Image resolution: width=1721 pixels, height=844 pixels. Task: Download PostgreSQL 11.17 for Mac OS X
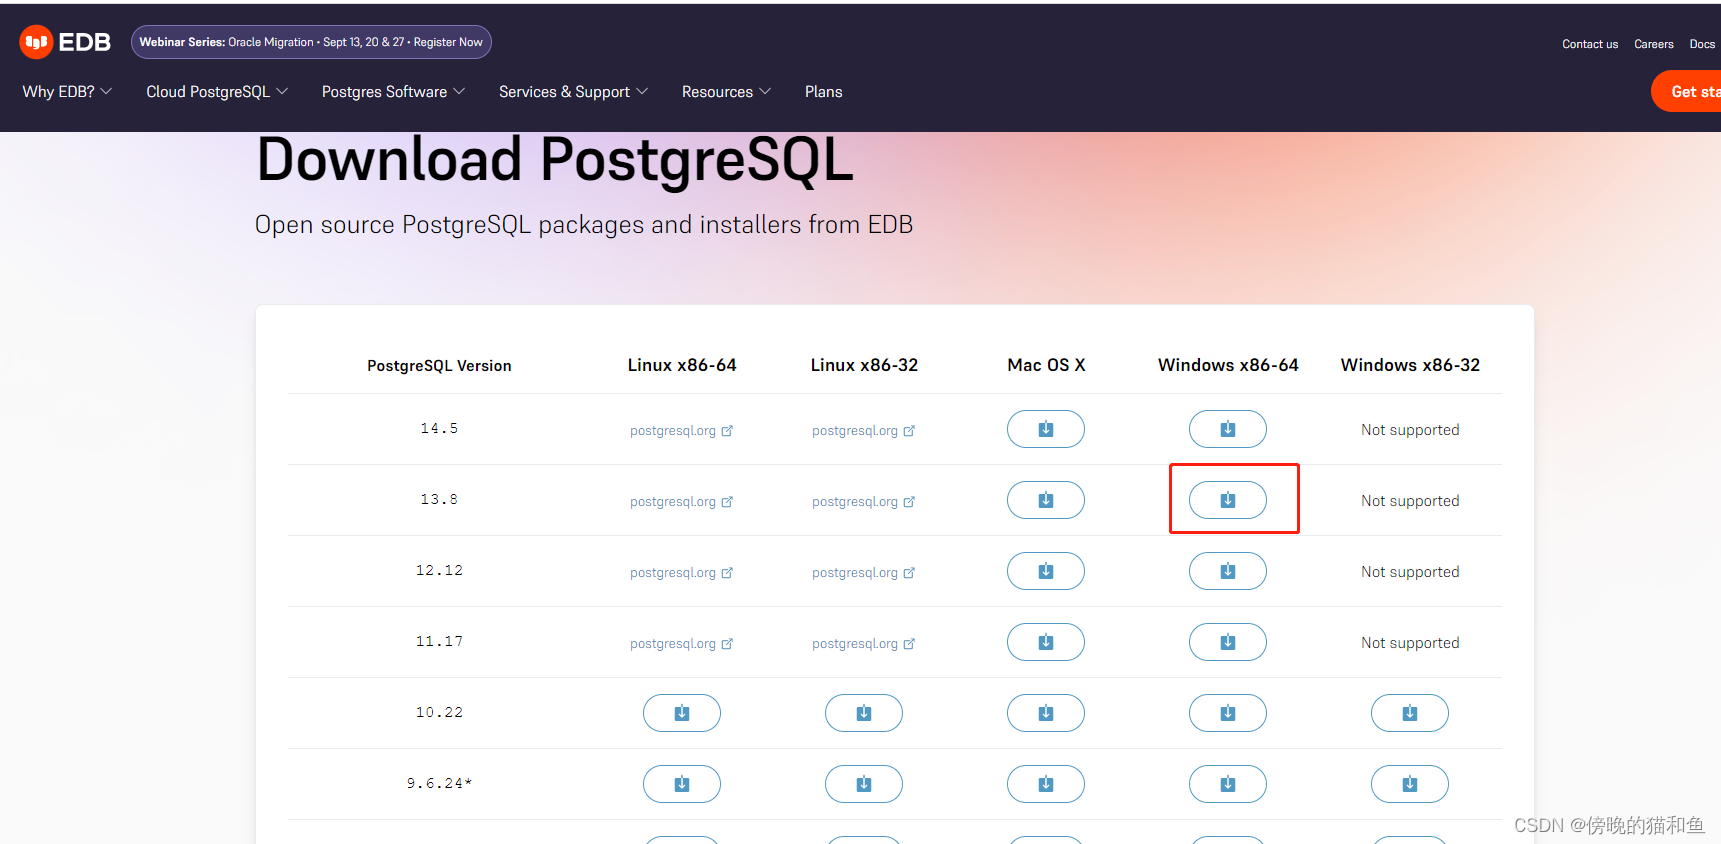pos(1046,642)
